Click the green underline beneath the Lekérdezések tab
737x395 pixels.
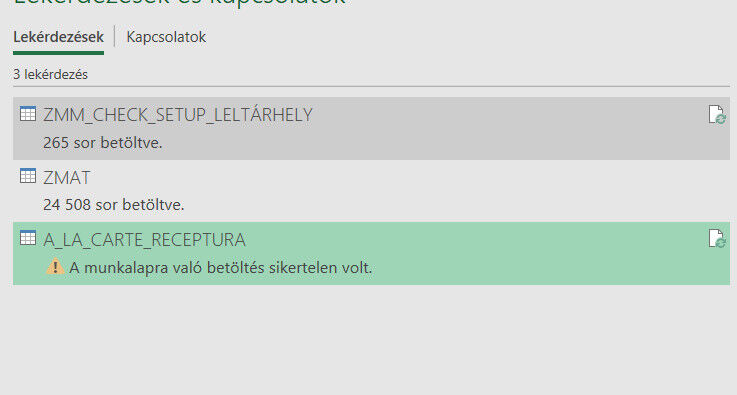click(58, 53)
